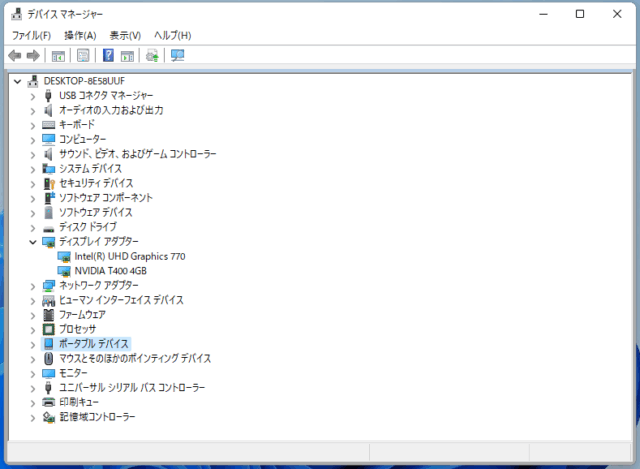Click the speaker icon for オーディオの入力および出力
Screen dimensions: 640x469
pos(48,110)
